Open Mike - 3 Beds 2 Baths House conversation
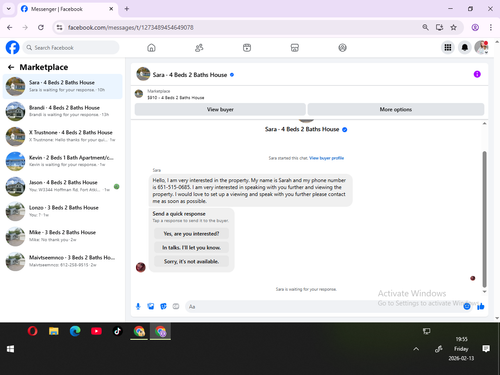This screenshot has width=500, height=375. (63, 236)
